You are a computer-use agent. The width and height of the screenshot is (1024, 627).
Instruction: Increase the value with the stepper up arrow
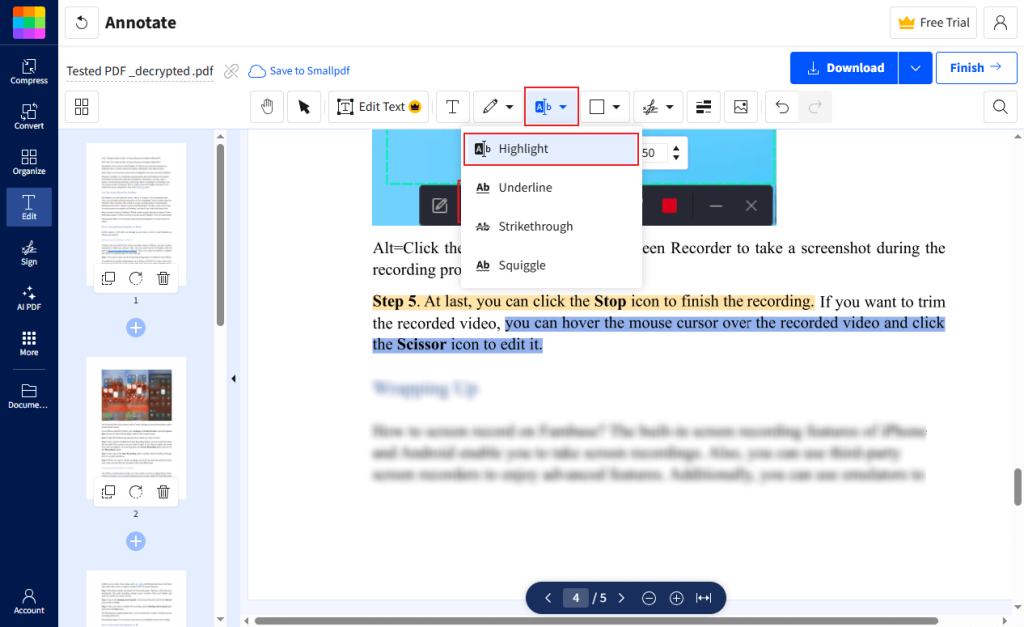[676, 145]
